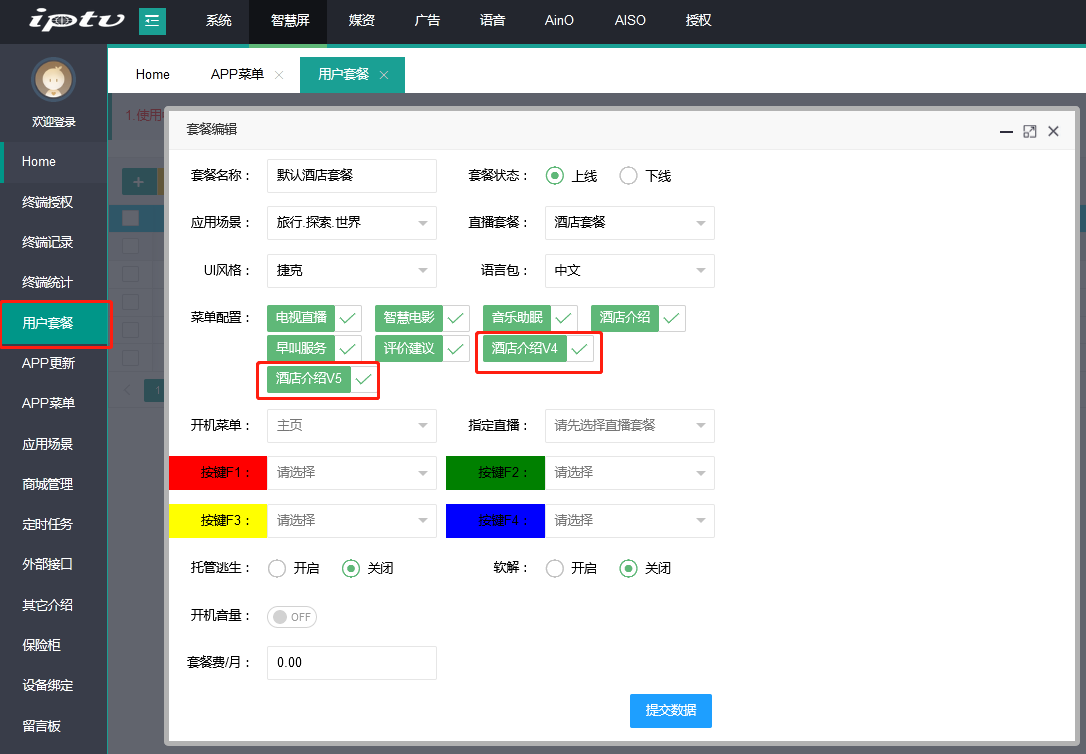The width and height of the screenshot is (1086, 754).
Task: Switch to the Home tab
Action: [153, 75]
